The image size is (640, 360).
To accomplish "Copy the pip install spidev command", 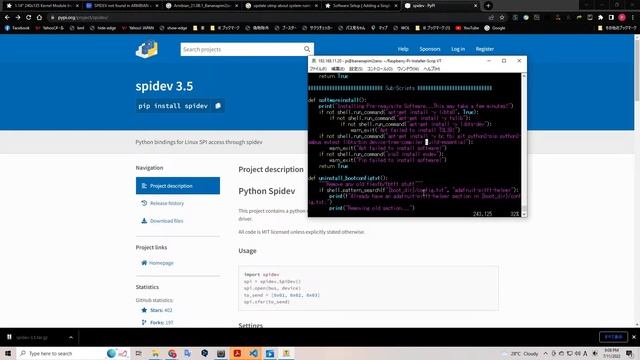I will point(218,106).
